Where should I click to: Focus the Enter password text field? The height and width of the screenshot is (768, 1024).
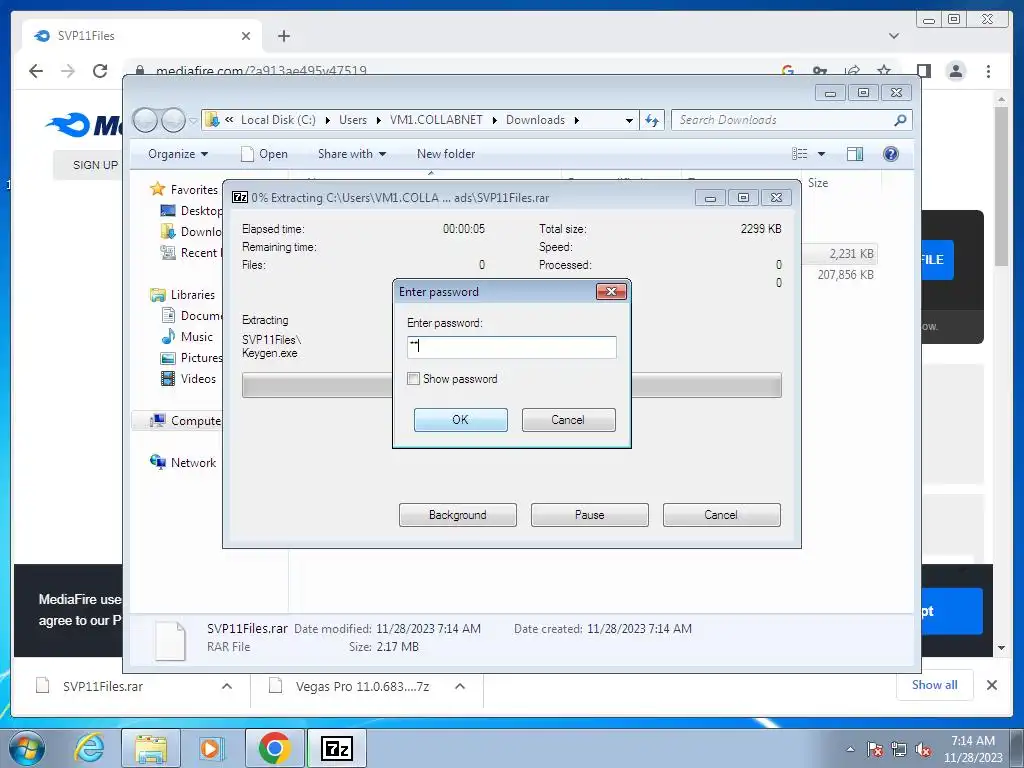[x=511, y=347]
